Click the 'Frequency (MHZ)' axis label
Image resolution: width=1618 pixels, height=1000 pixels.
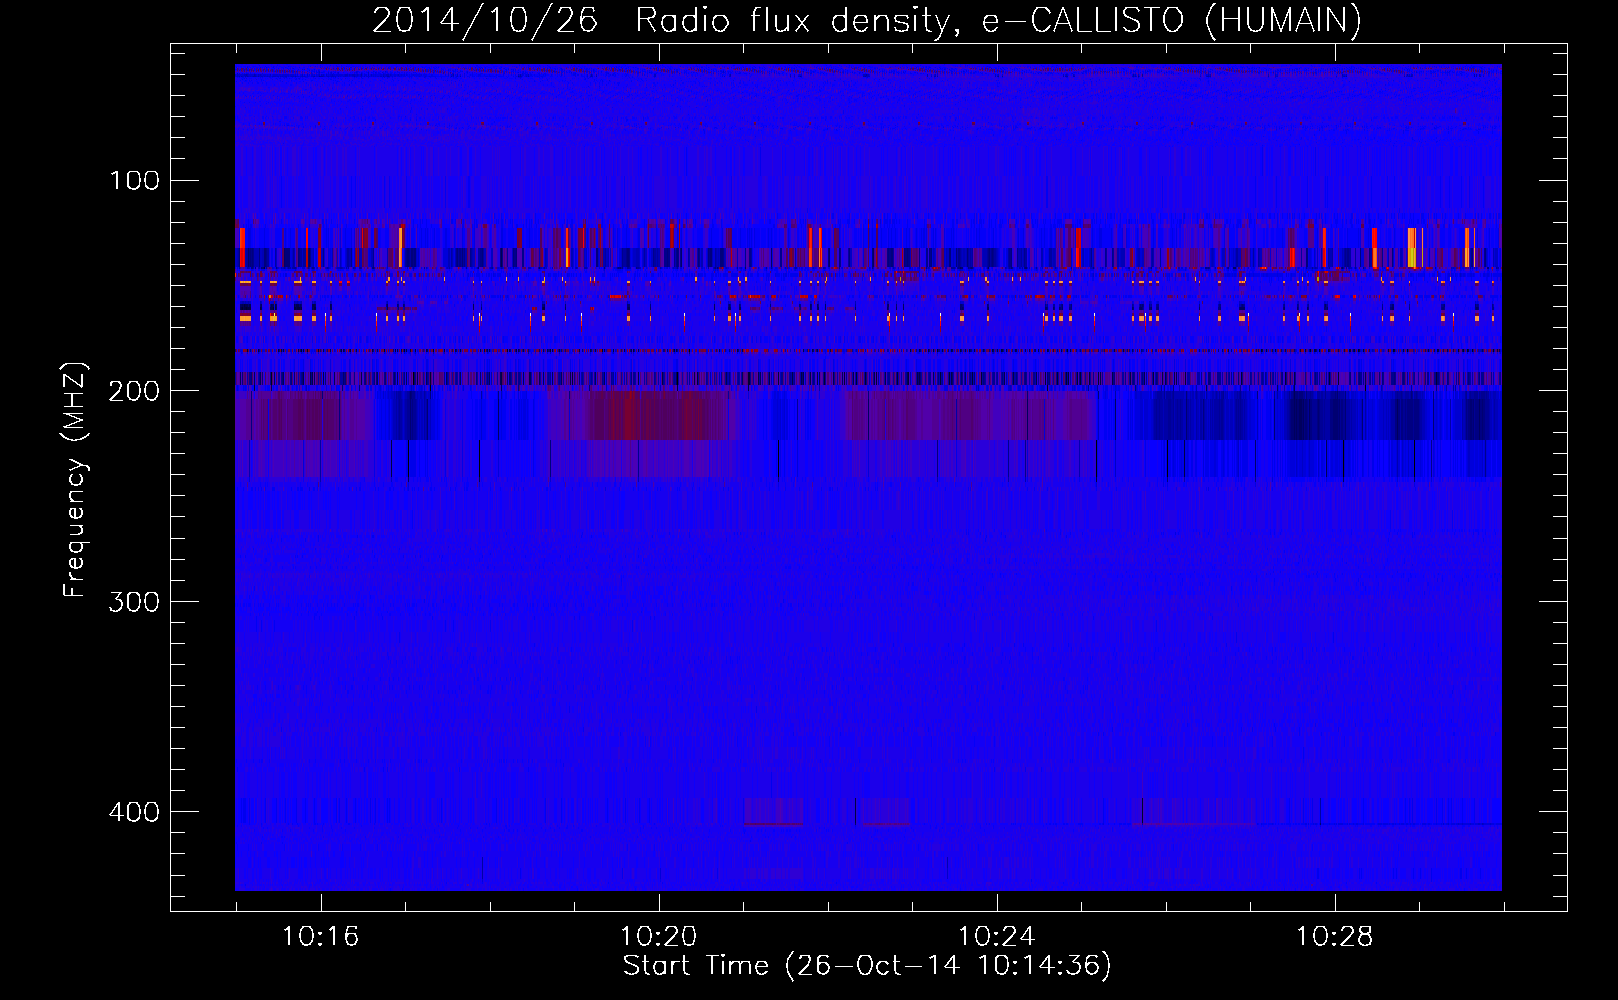point(75,480)
